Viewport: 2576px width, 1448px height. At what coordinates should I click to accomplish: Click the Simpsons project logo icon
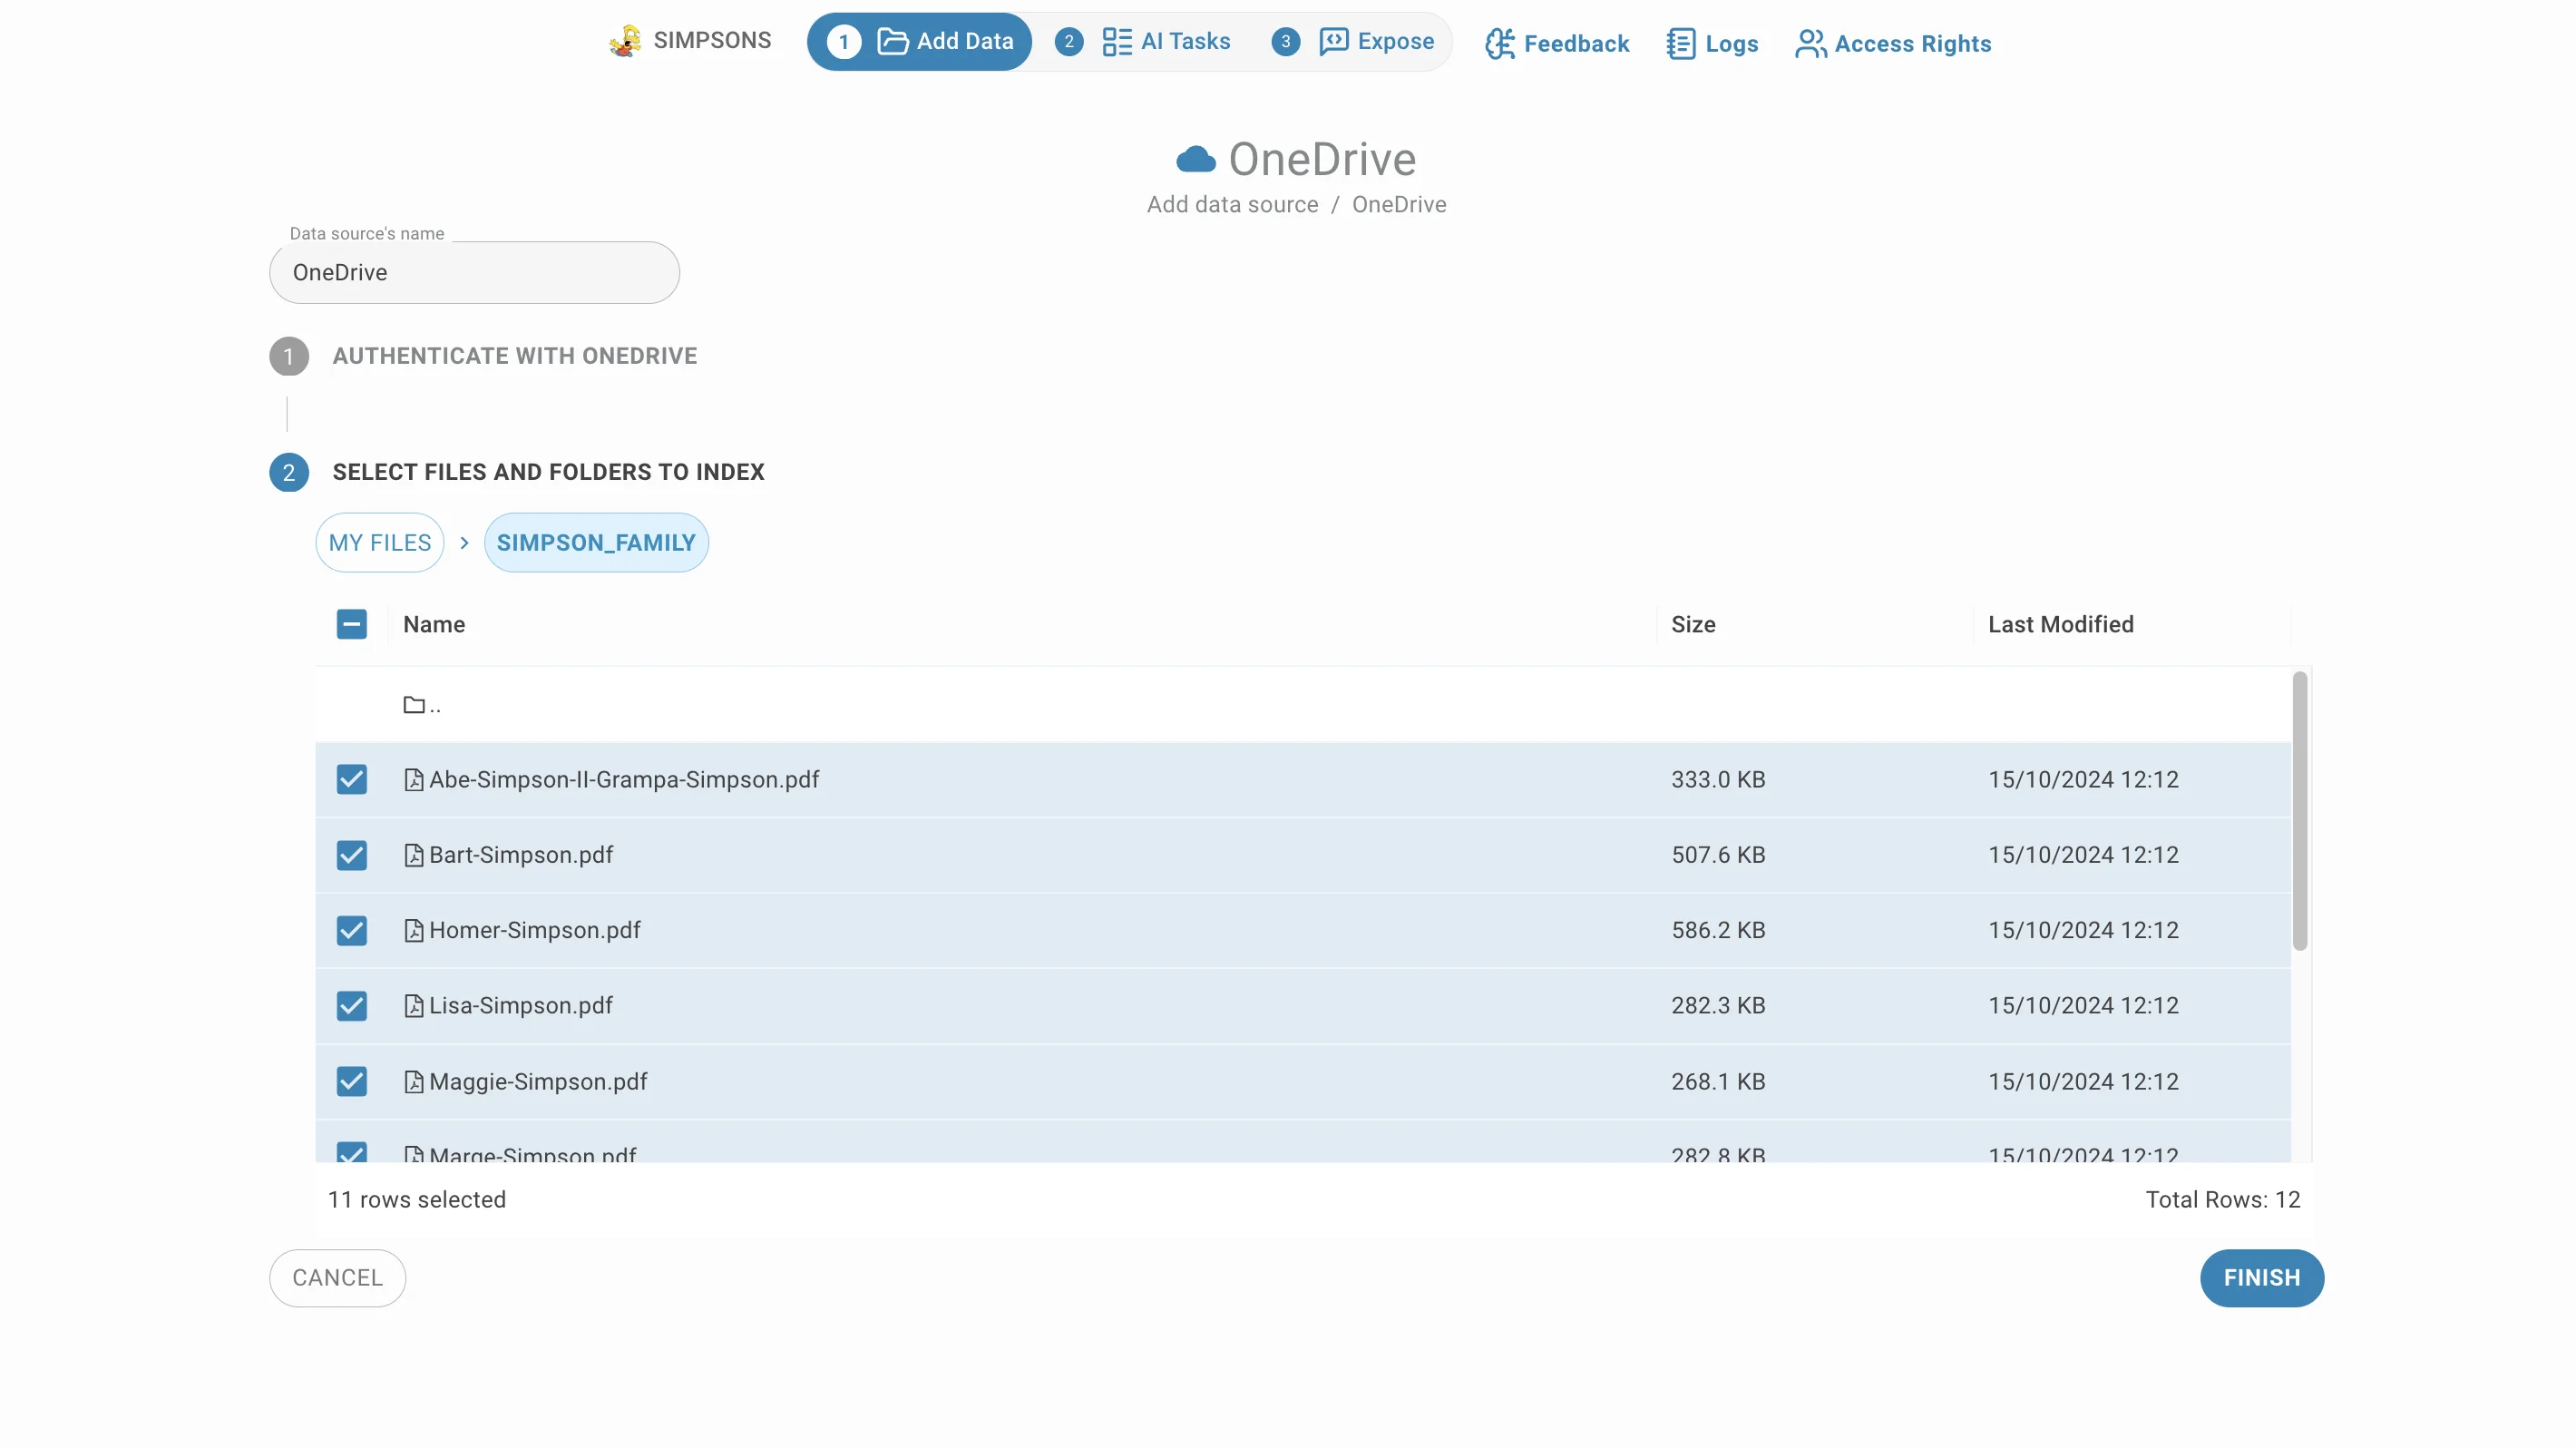click(626, 41)
